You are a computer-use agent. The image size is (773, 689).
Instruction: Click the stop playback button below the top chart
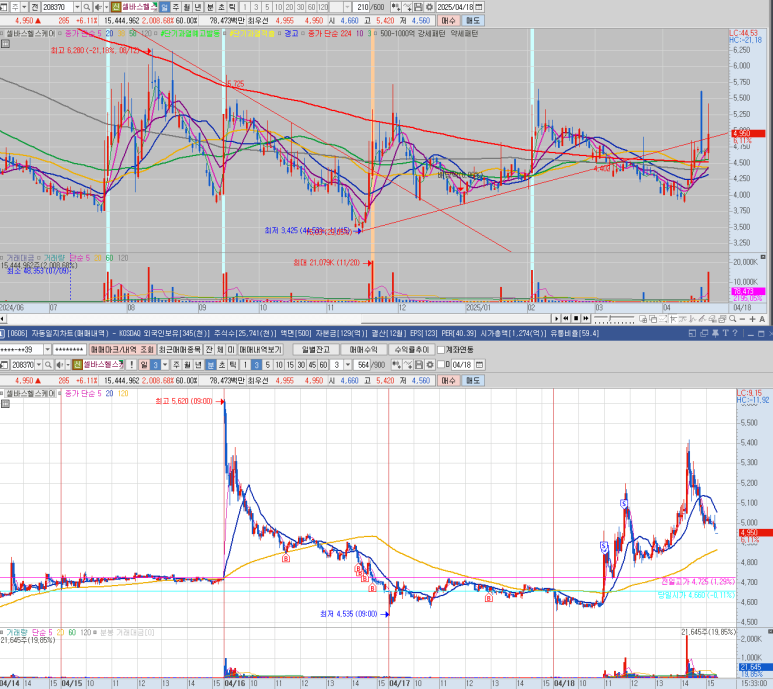click(x=576, y=319)
